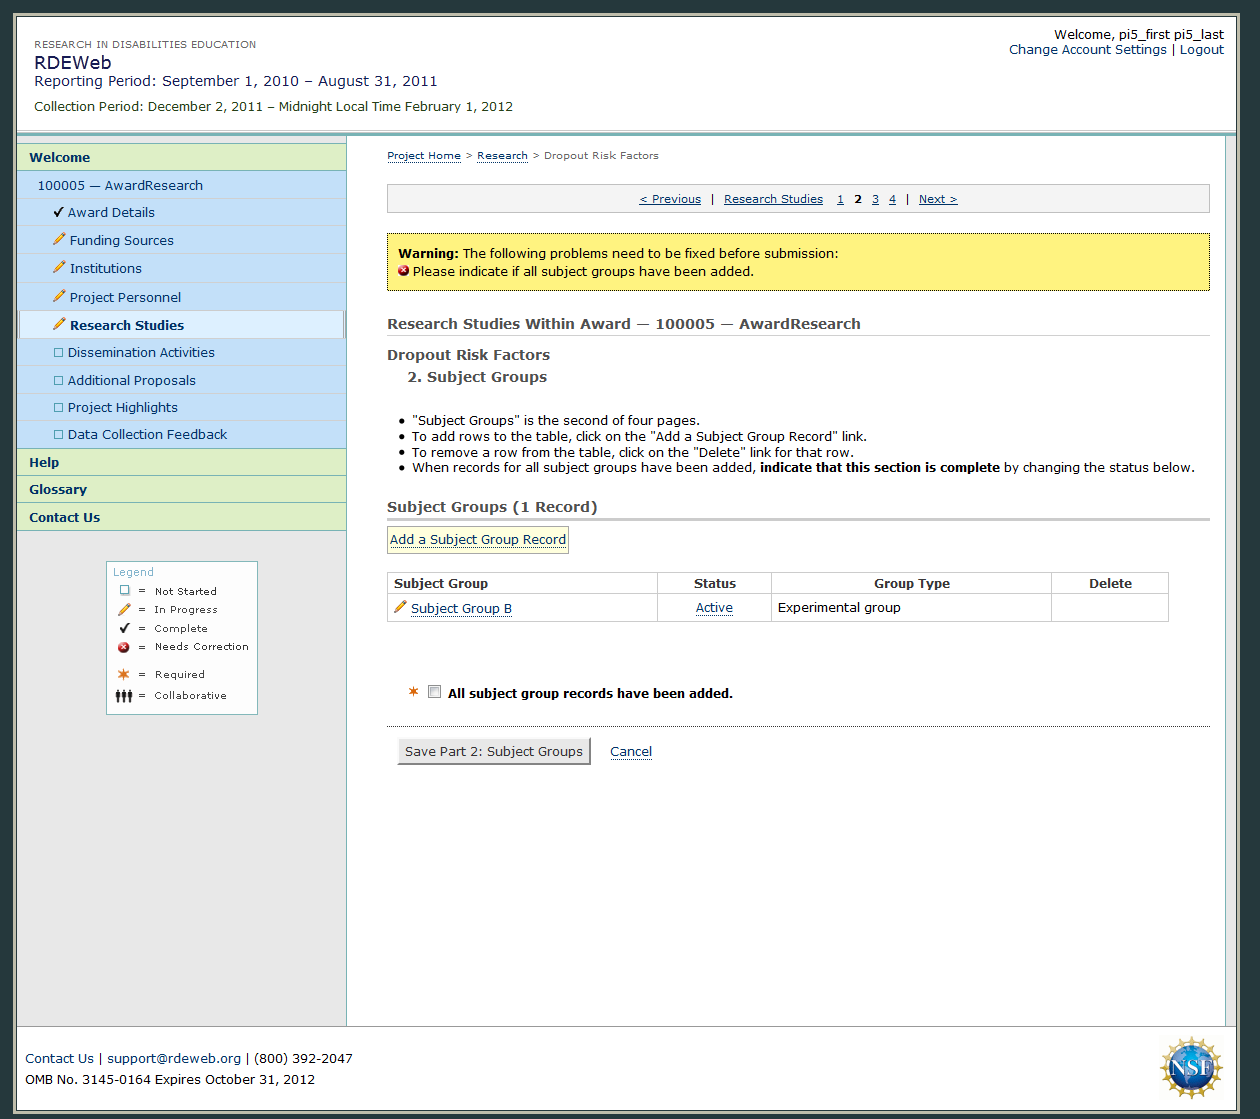Click Save Part 2: Subject Groups button

point(494,751)
